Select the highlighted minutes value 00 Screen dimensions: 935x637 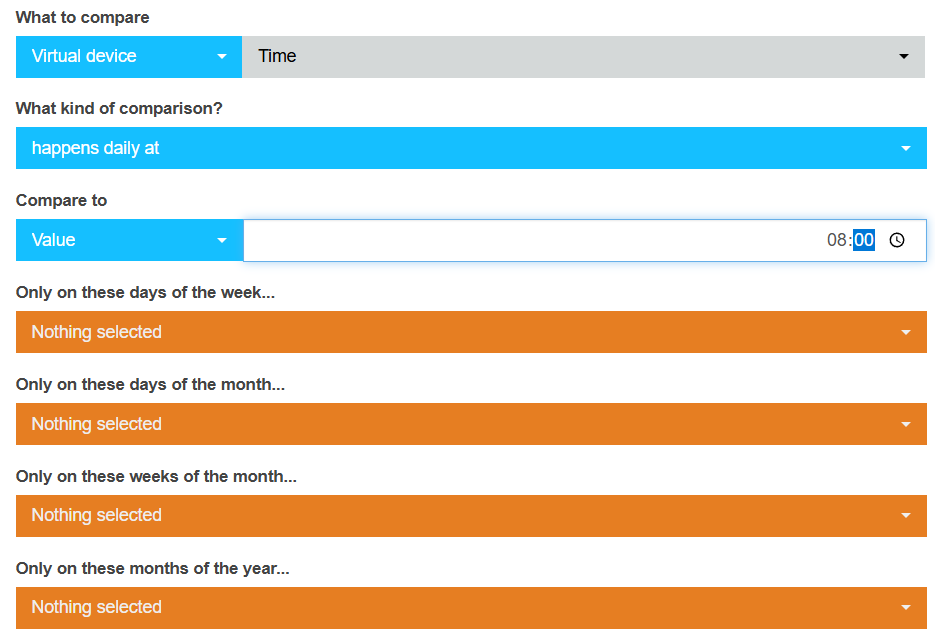click(x=864, y=240)
